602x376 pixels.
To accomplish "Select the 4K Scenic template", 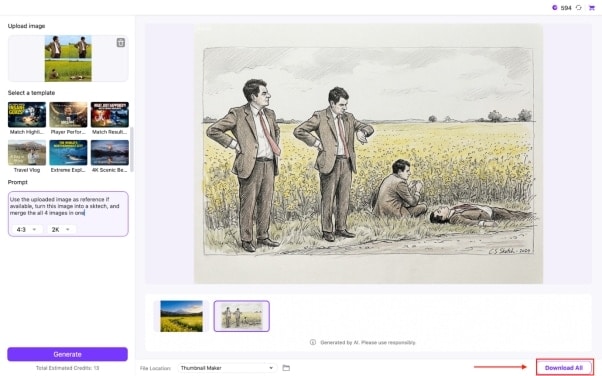I will [110, 156].
